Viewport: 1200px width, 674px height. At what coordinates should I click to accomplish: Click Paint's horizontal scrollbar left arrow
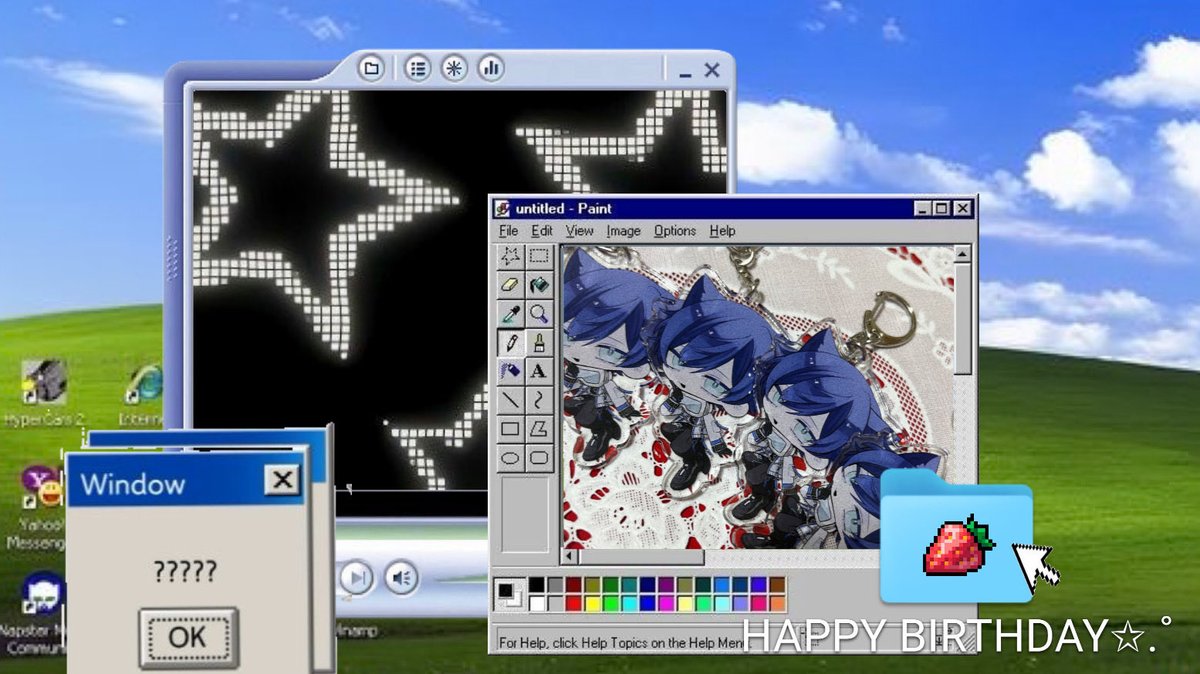pyautogui.click(x=571, y=557)
